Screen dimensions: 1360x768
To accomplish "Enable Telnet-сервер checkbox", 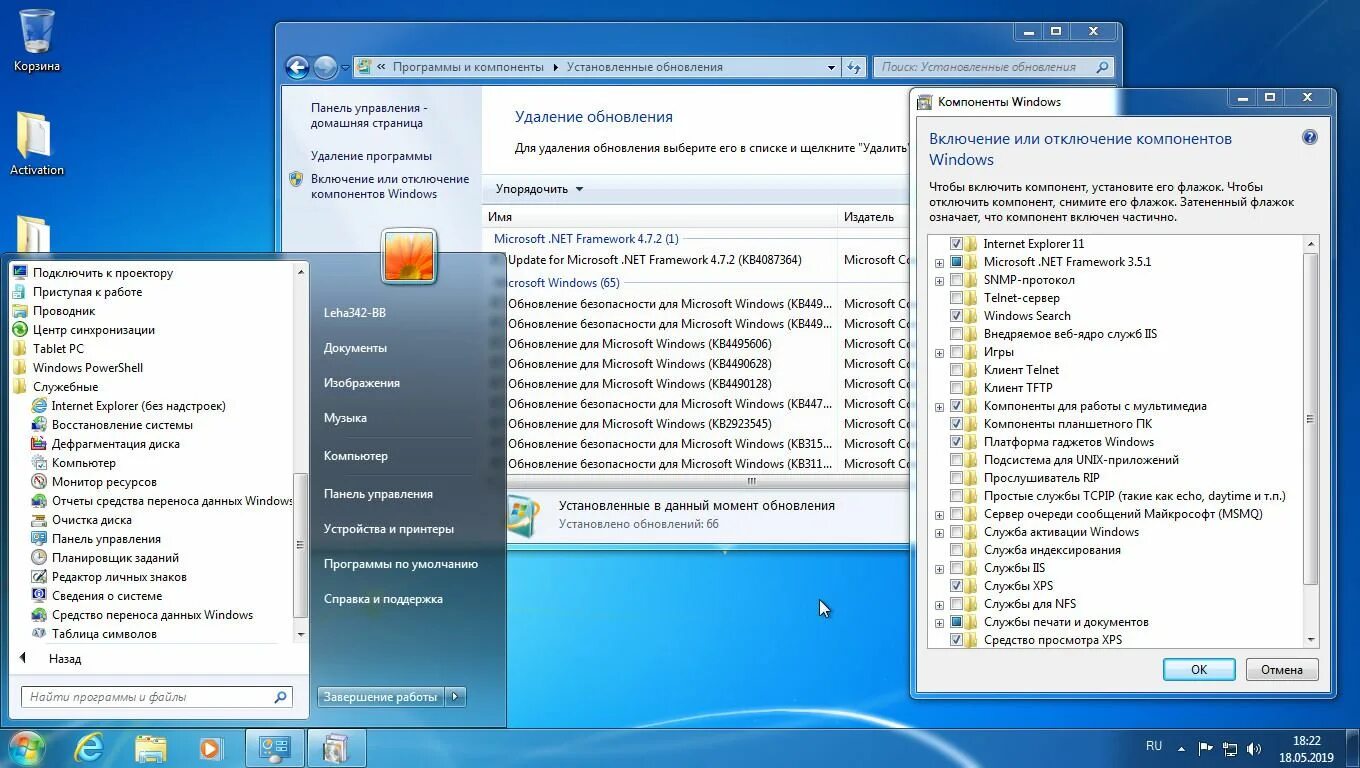I will (956, 298).
